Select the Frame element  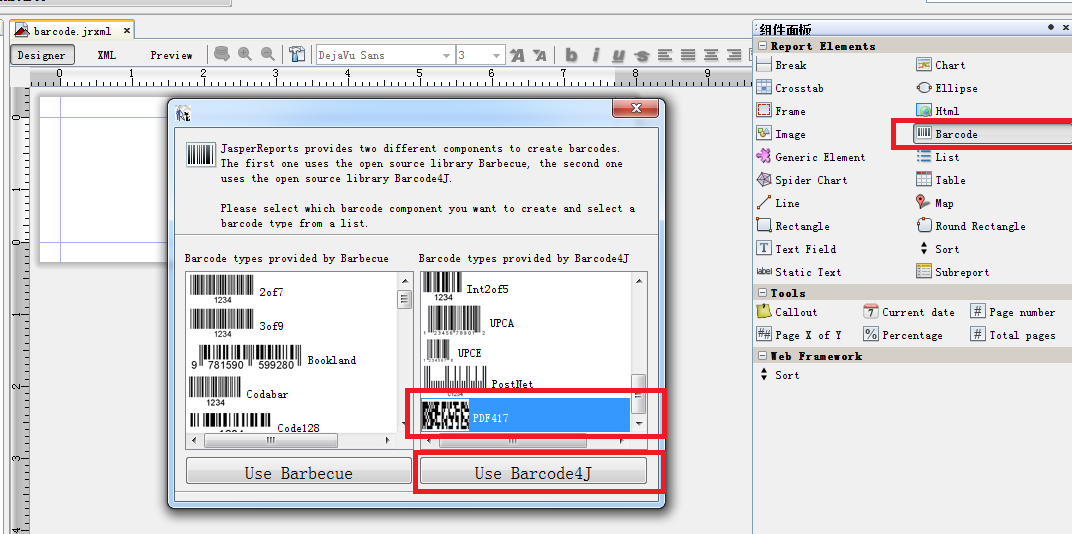point(781,111)
